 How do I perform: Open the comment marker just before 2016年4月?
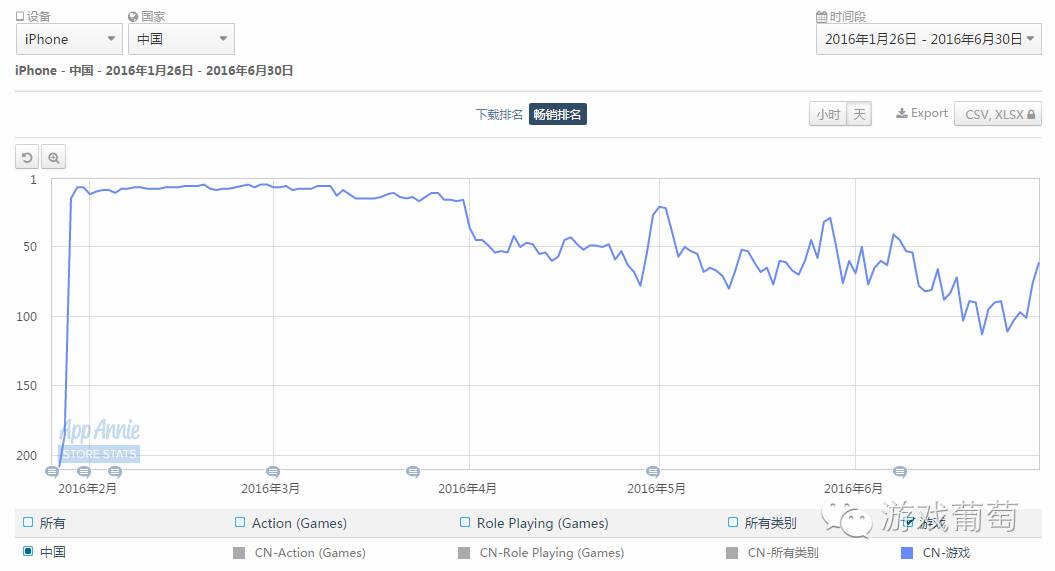412,471
